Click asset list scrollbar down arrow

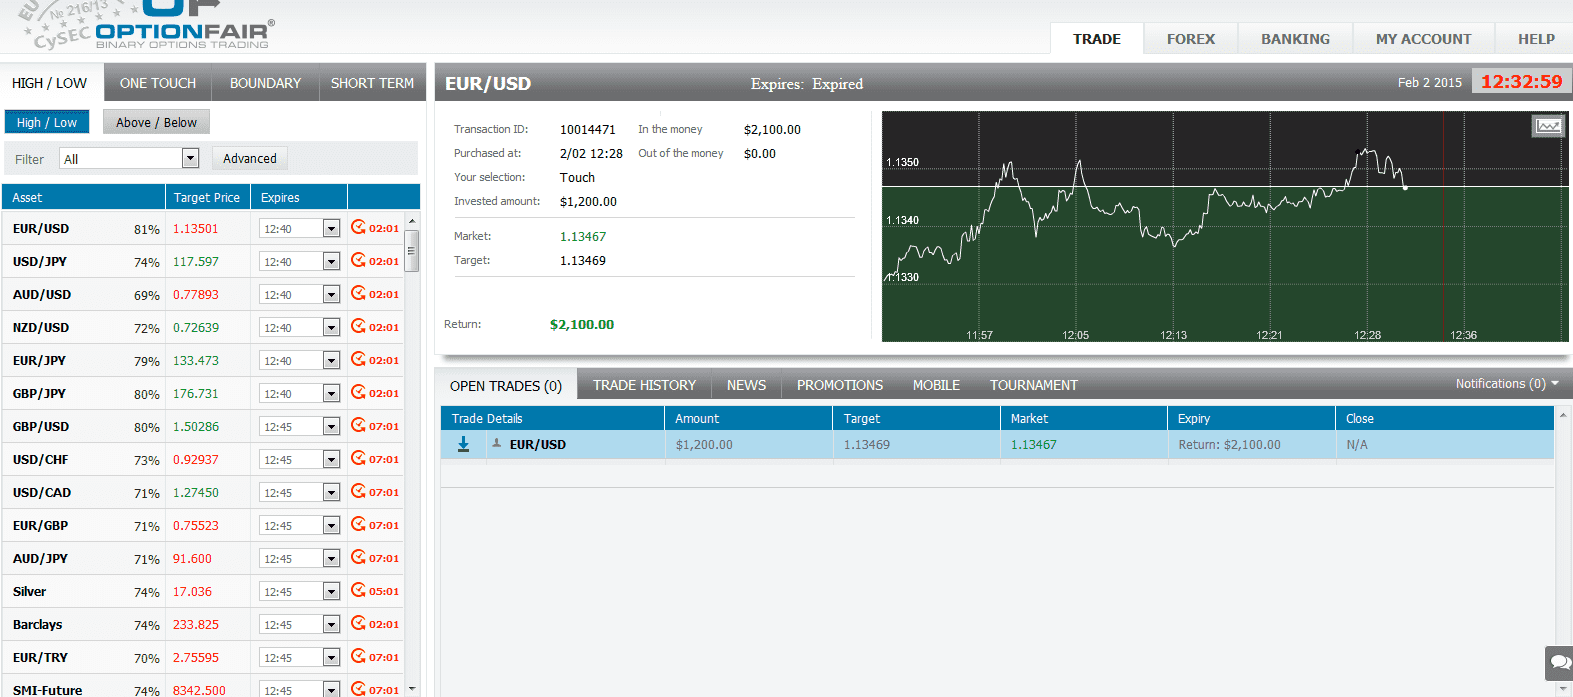pos(412,689)
